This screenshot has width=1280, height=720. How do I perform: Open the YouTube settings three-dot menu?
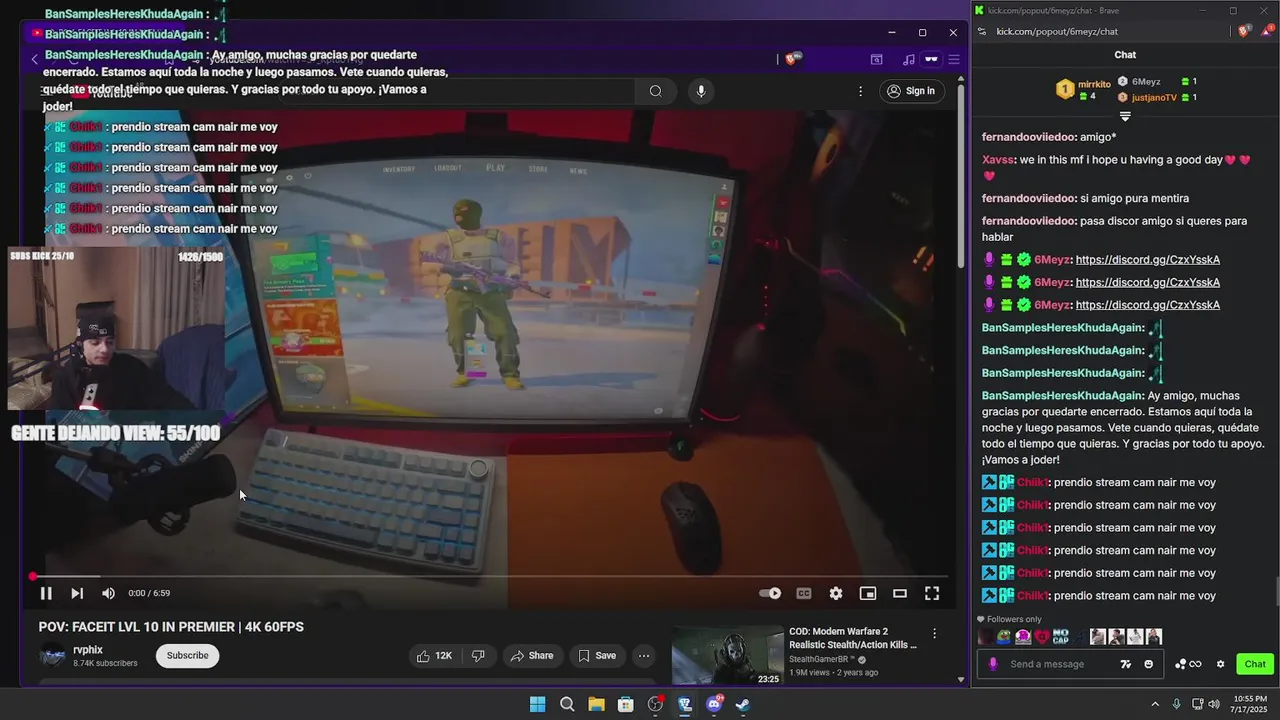point(860,91)
